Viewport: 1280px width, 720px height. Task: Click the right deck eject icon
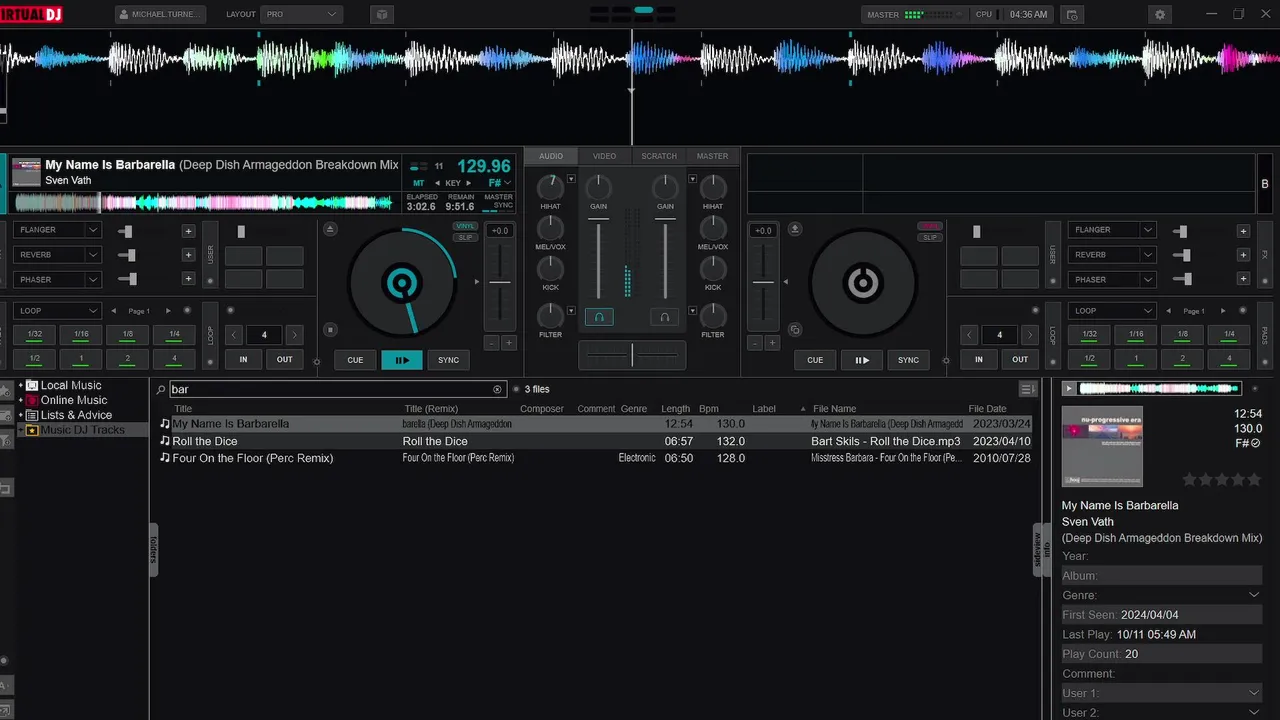795,229
